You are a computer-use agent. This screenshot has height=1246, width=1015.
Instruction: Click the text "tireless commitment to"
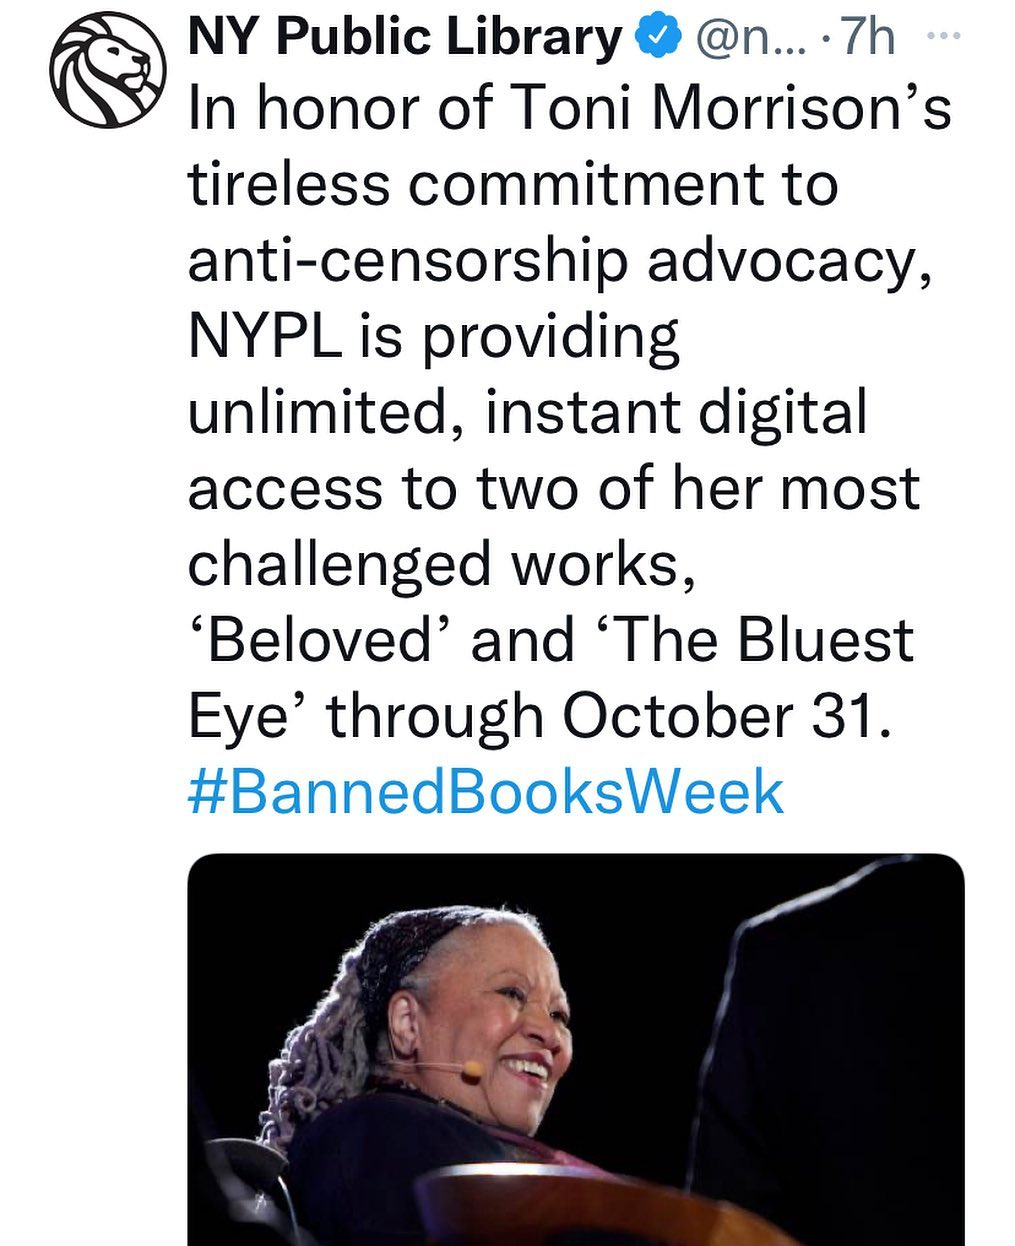(x=512, y=185)
